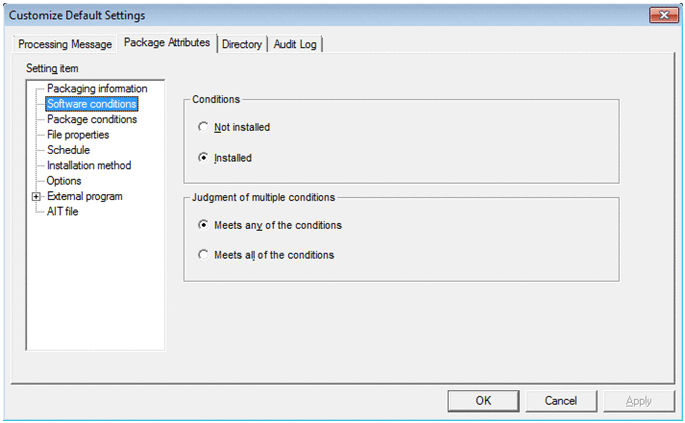685x423 pixels.
Task: Open the Audit Log tab
Action: tap(296, 44)
